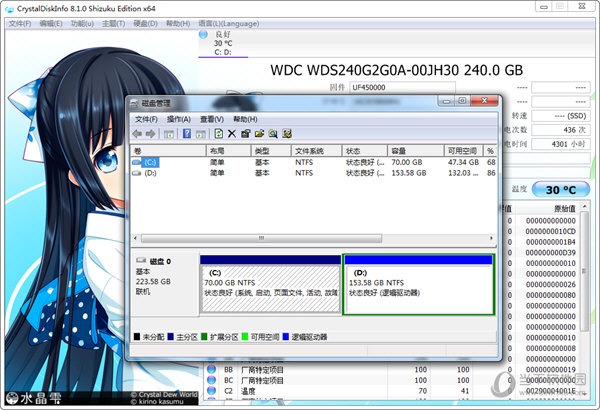Select the (C:) volume row

tap(313, 162)
